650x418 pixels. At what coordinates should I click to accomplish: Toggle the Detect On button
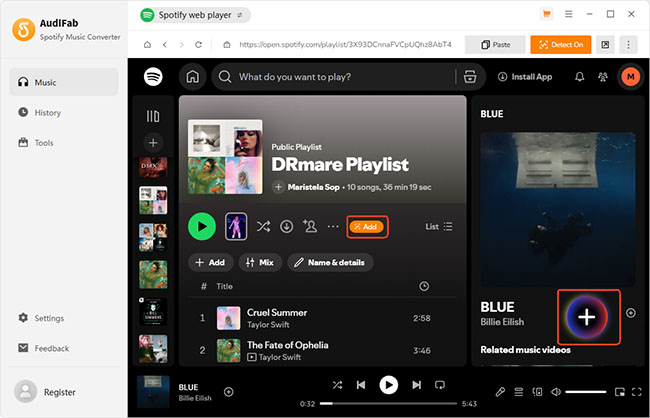pos(561,45)
